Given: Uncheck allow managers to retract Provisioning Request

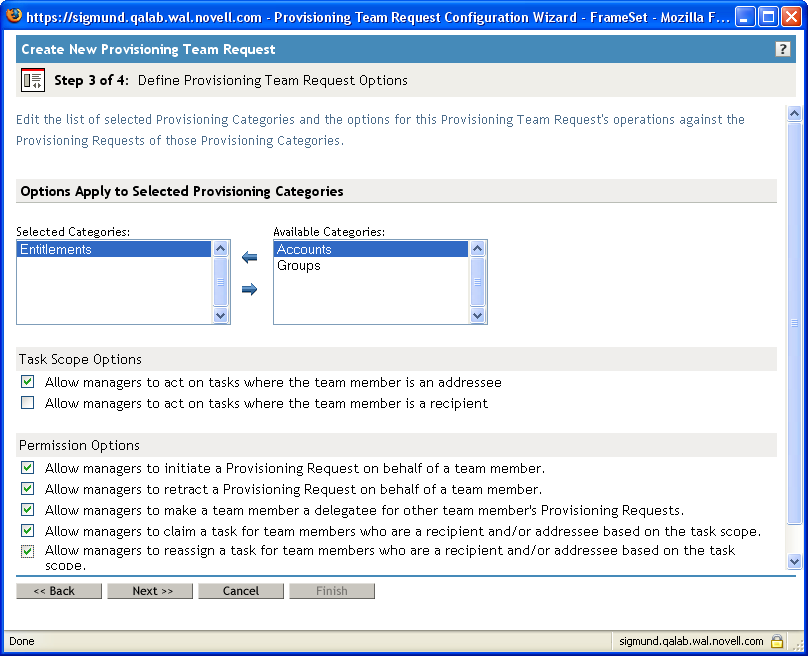Looking at the screenshot, I should tap(28, 489).
